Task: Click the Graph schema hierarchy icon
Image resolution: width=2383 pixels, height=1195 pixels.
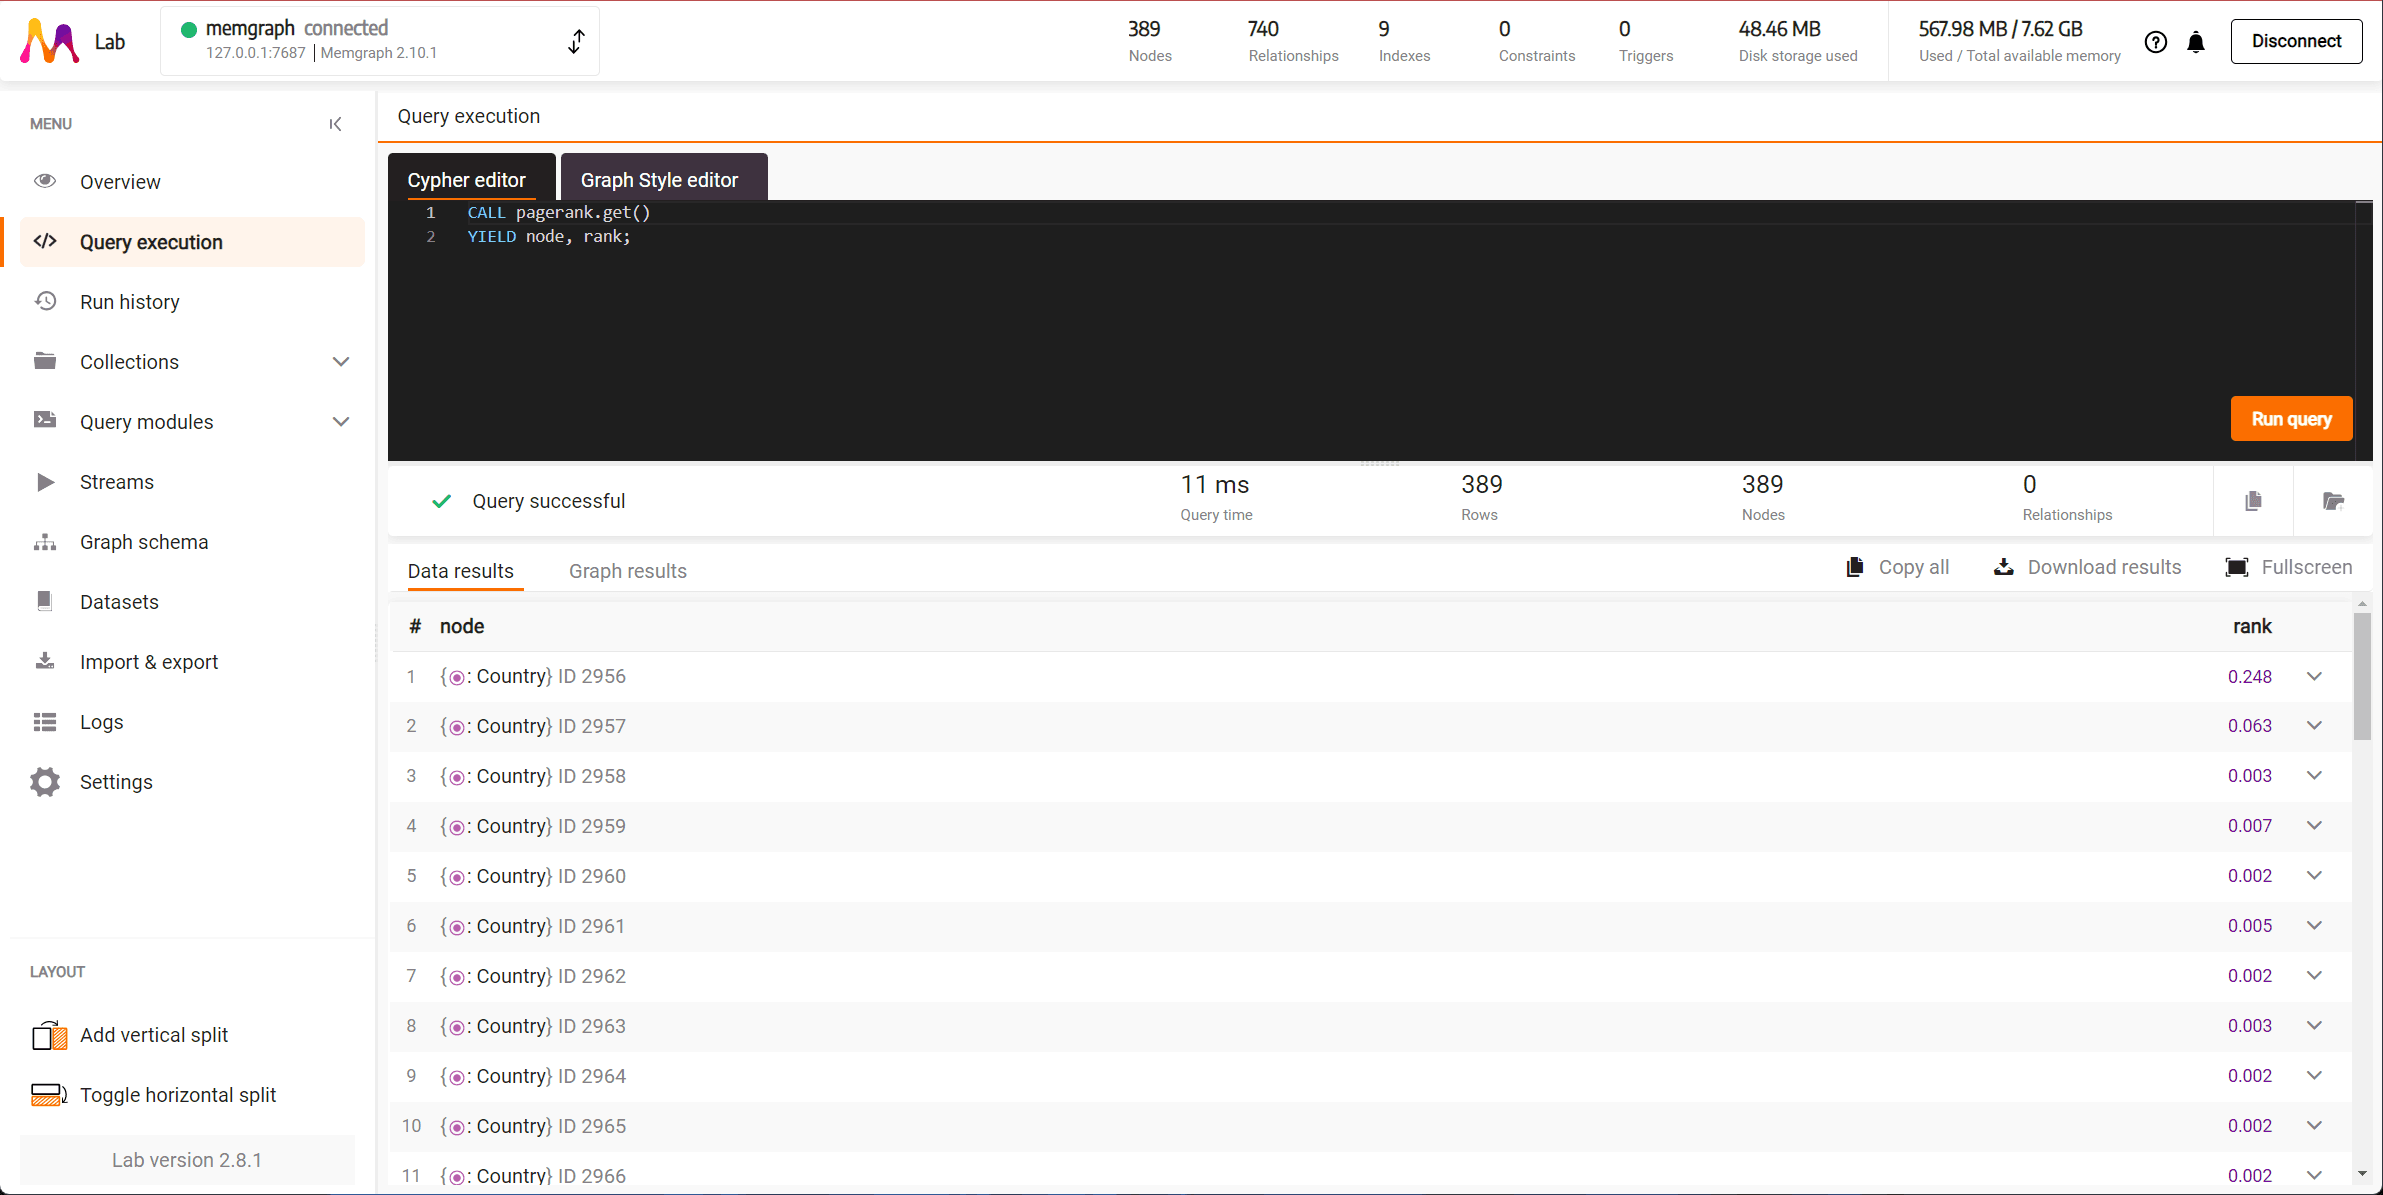Action: click(x=45, y=542)
